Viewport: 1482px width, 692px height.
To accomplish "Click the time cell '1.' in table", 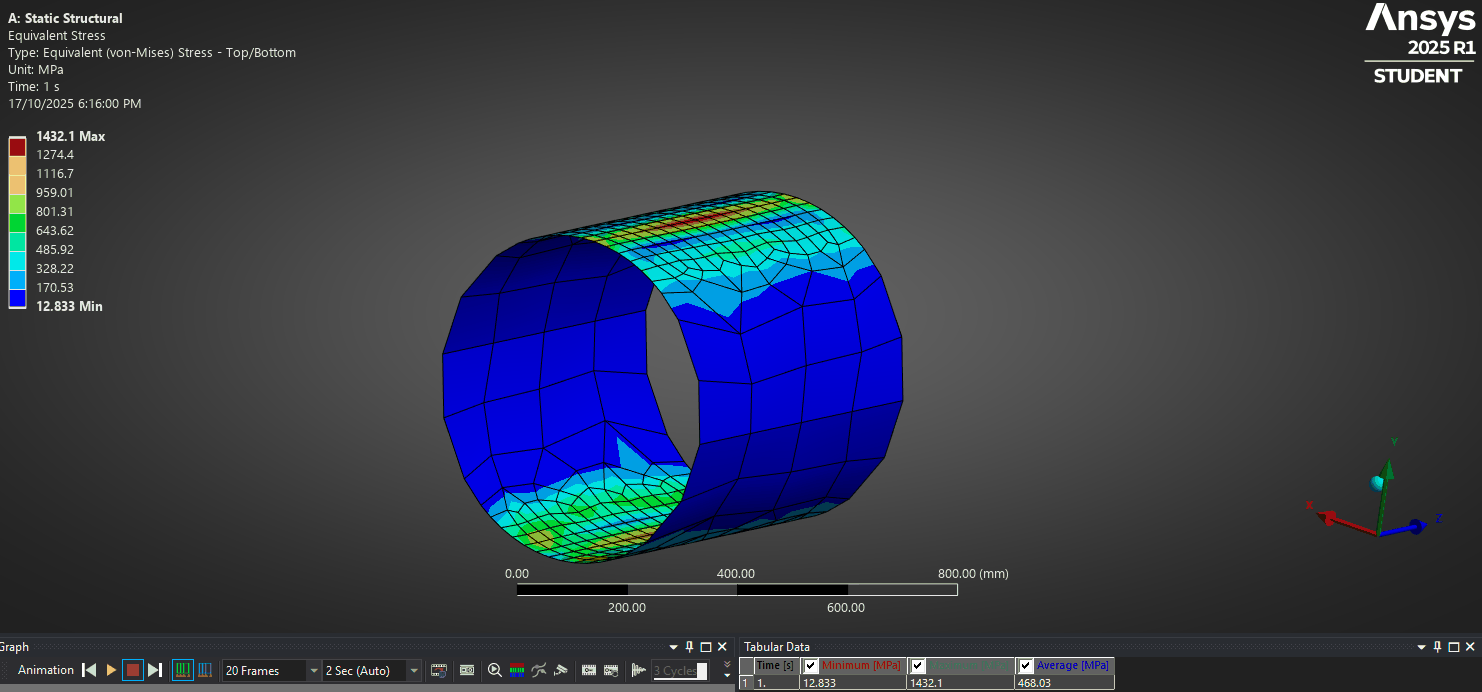I will coord(777,683).
